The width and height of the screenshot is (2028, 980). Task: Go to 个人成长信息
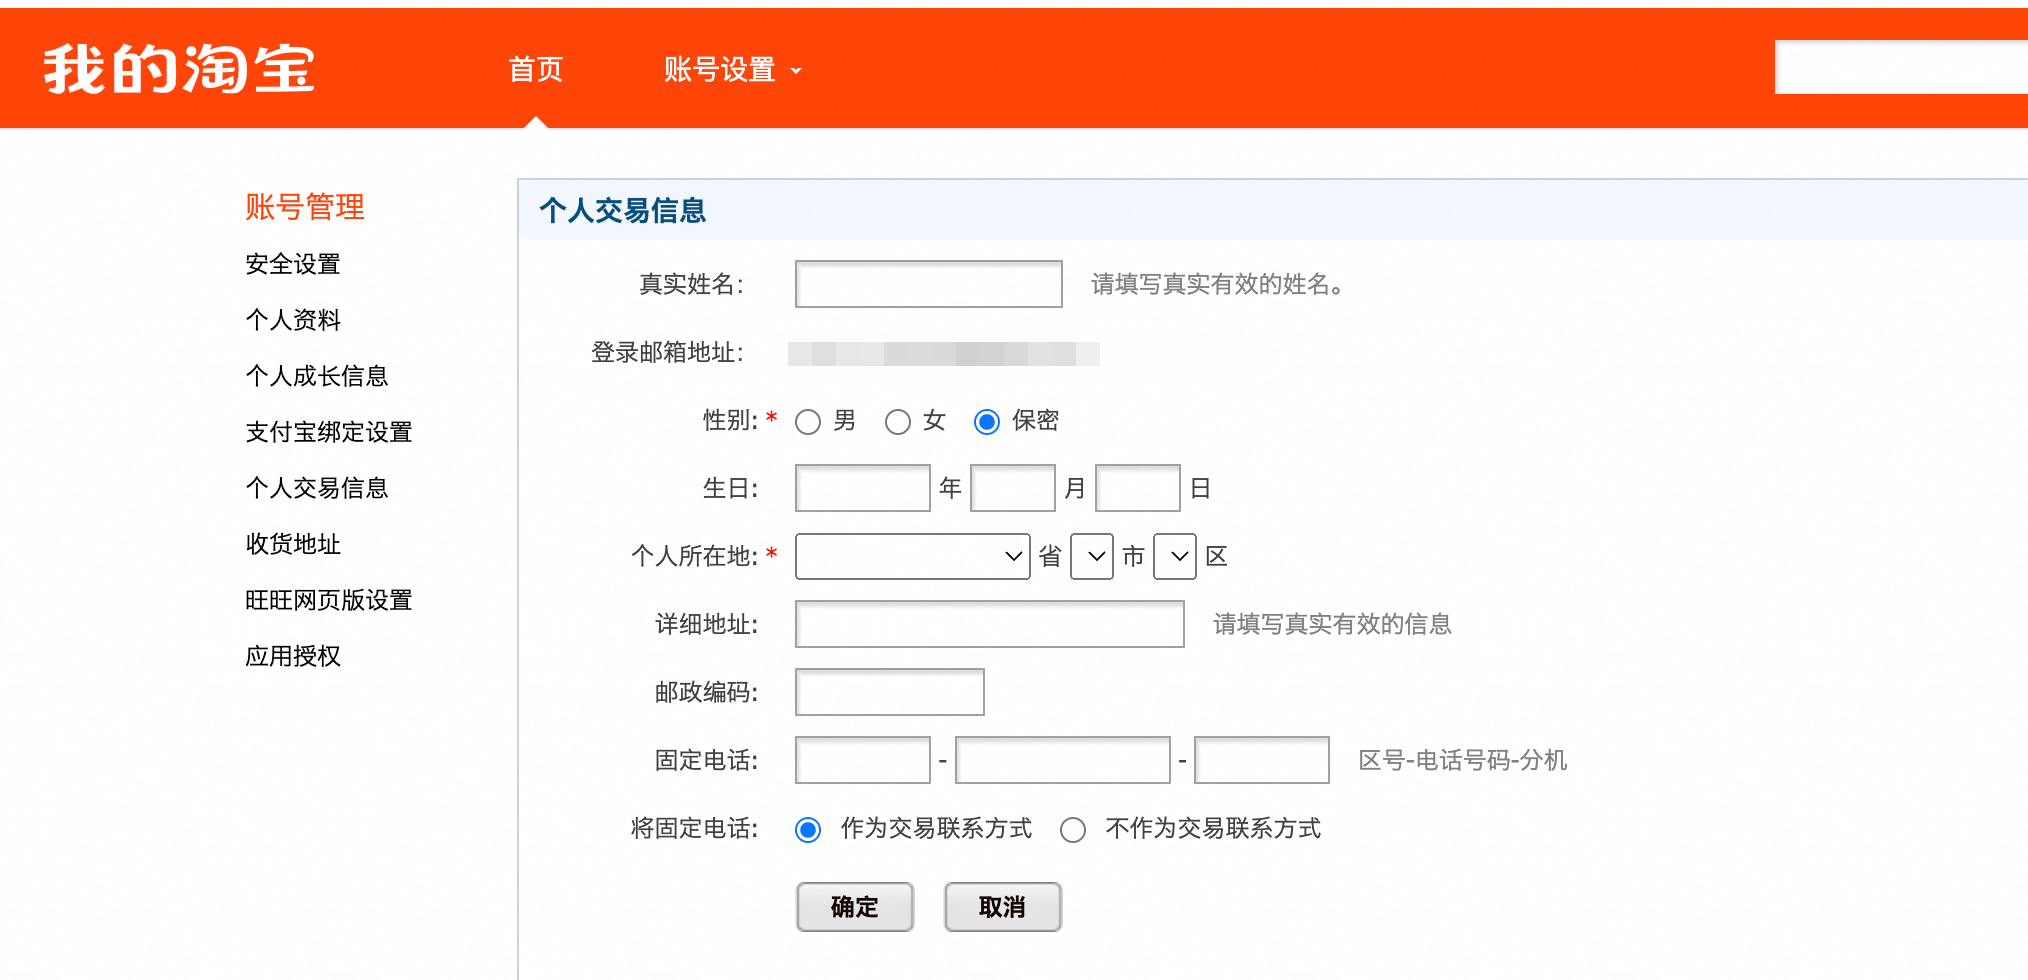tap(317, 376)
